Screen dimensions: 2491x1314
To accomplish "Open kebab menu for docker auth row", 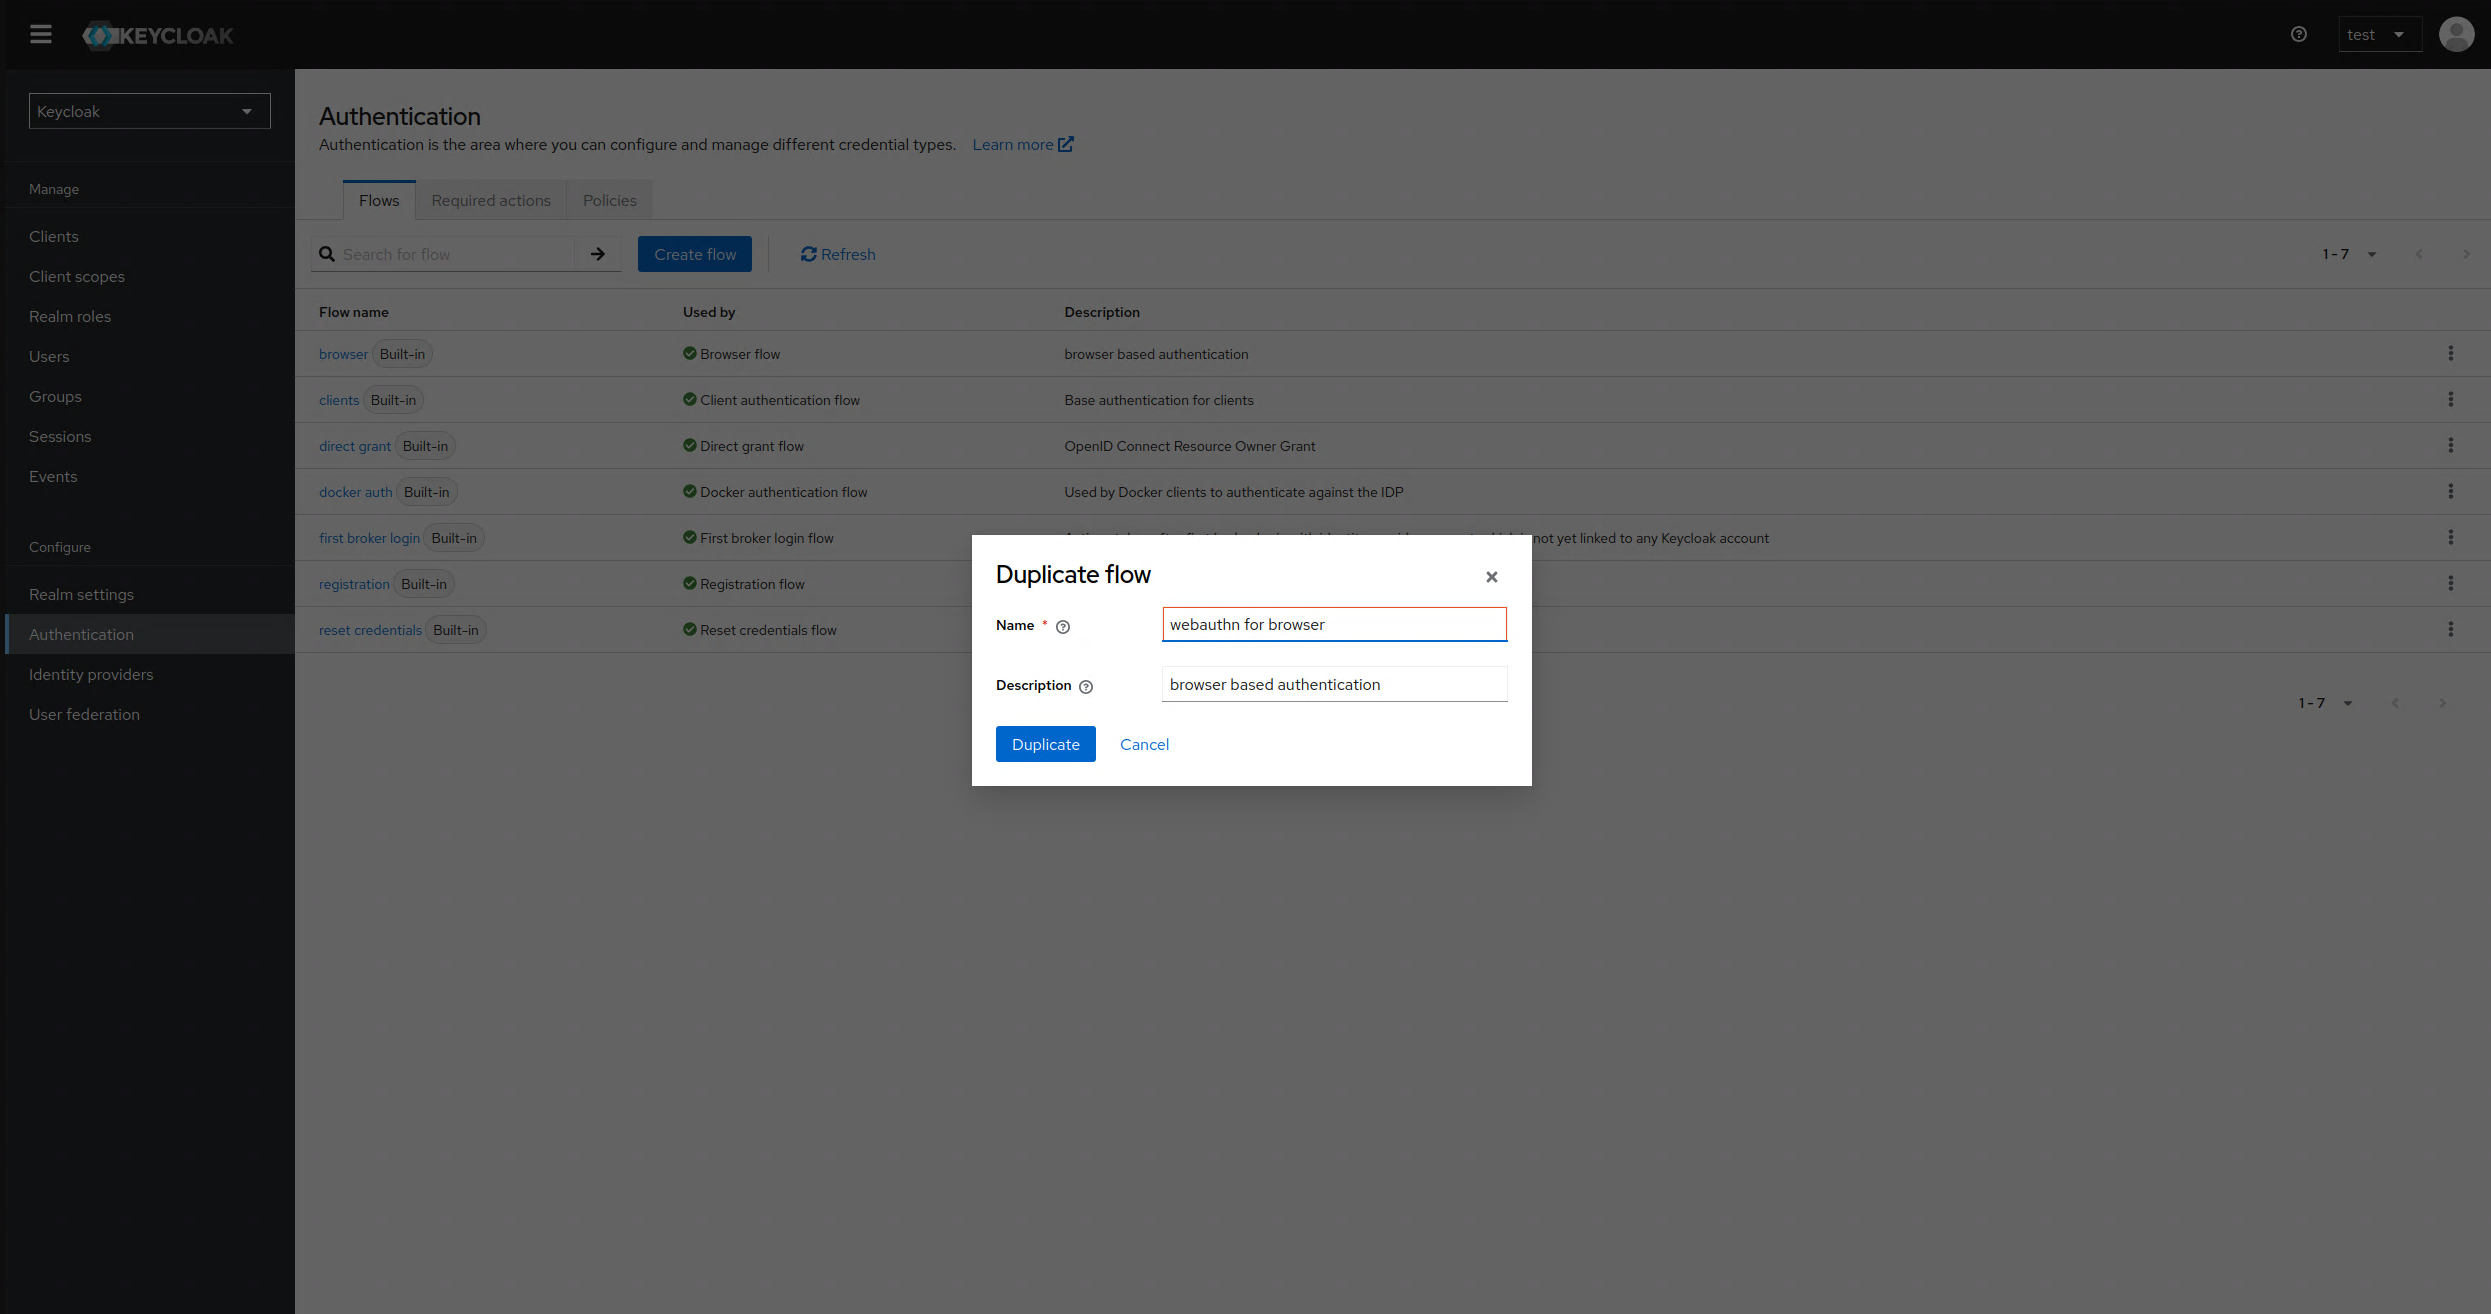I will pyautogui.click(x=2450, y=492).
